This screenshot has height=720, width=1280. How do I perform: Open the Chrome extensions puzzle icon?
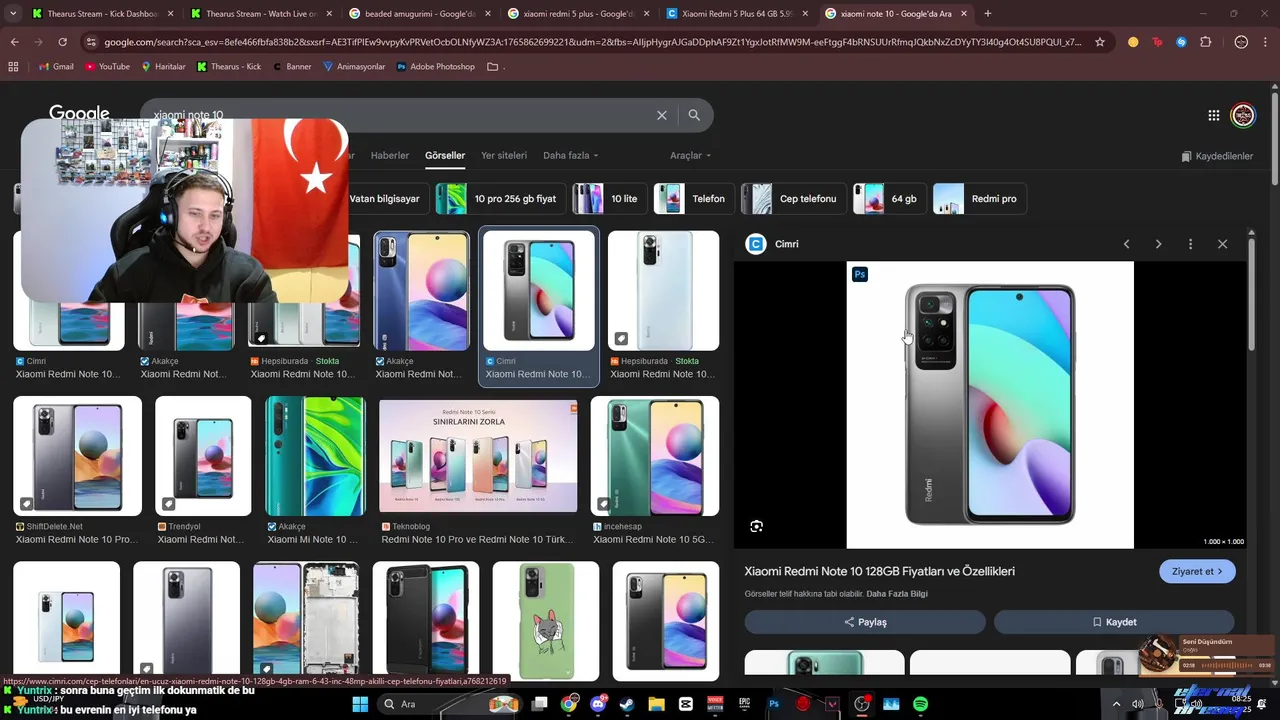click(1205, 42)
